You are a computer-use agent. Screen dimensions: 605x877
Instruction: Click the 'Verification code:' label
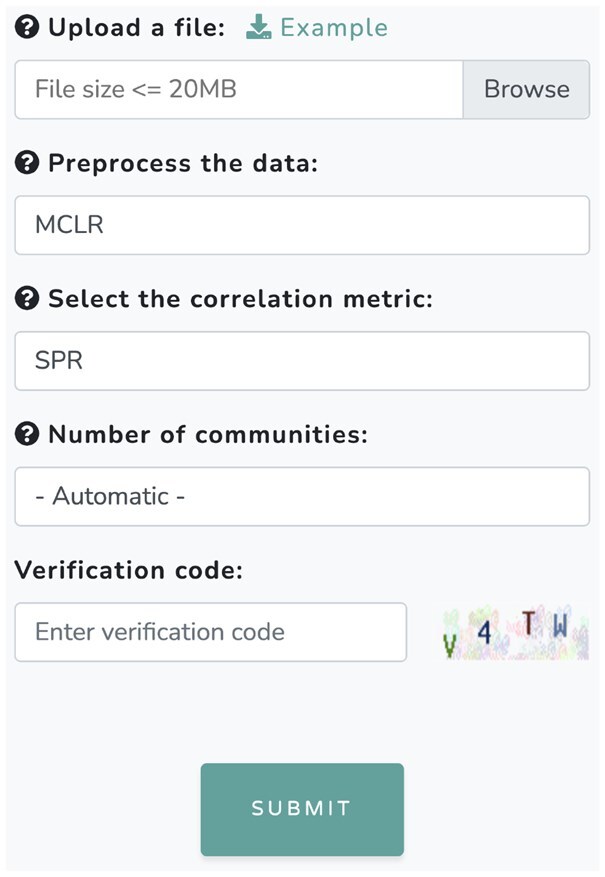[129, 571]
